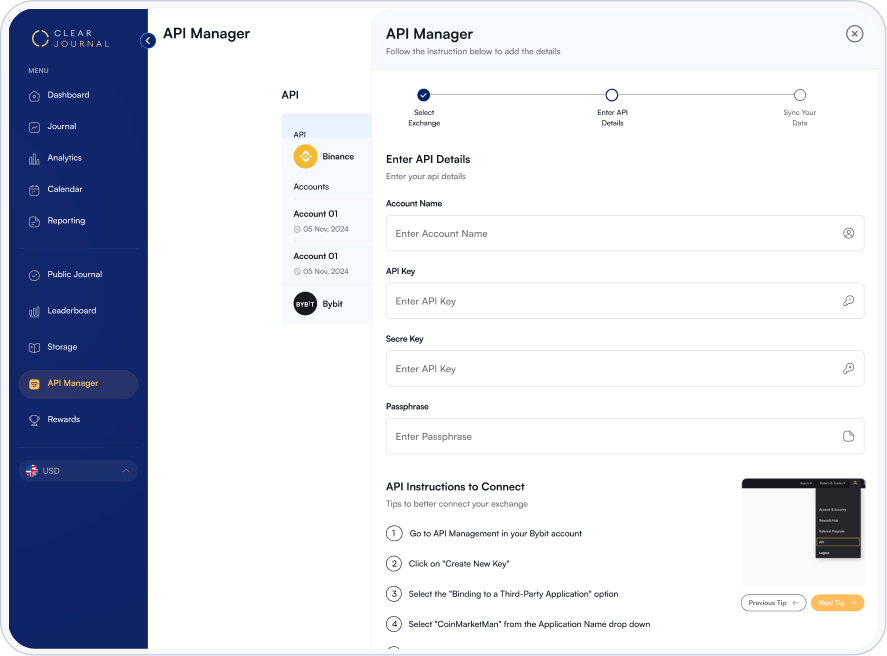Click the Binance logo icon

click(x=305, y=157)
